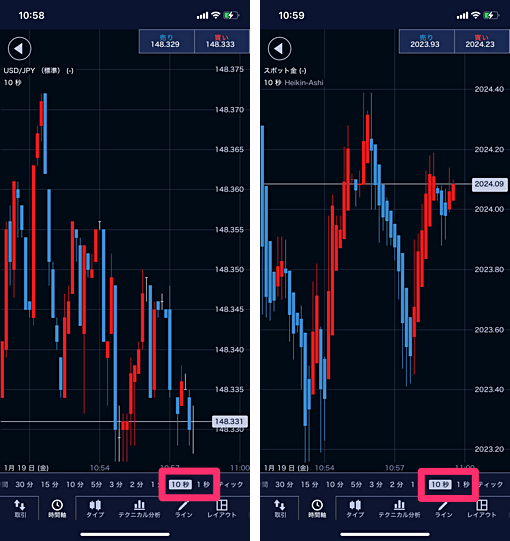Viewport: 510px width, 541px height.
Task: Select 5分 timeframe on USD/JPY chart
Action: click(96, 484)
